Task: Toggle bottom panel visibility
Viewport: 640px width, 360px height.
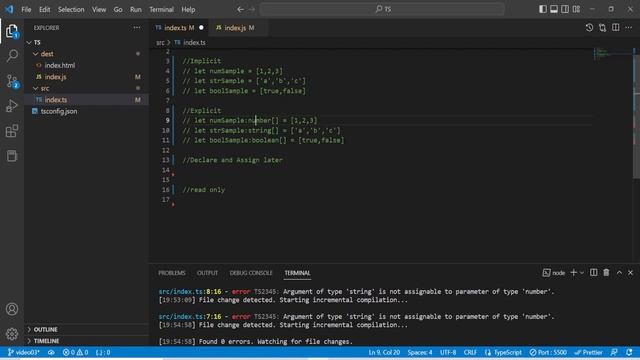Action: [x=554, y=9]
